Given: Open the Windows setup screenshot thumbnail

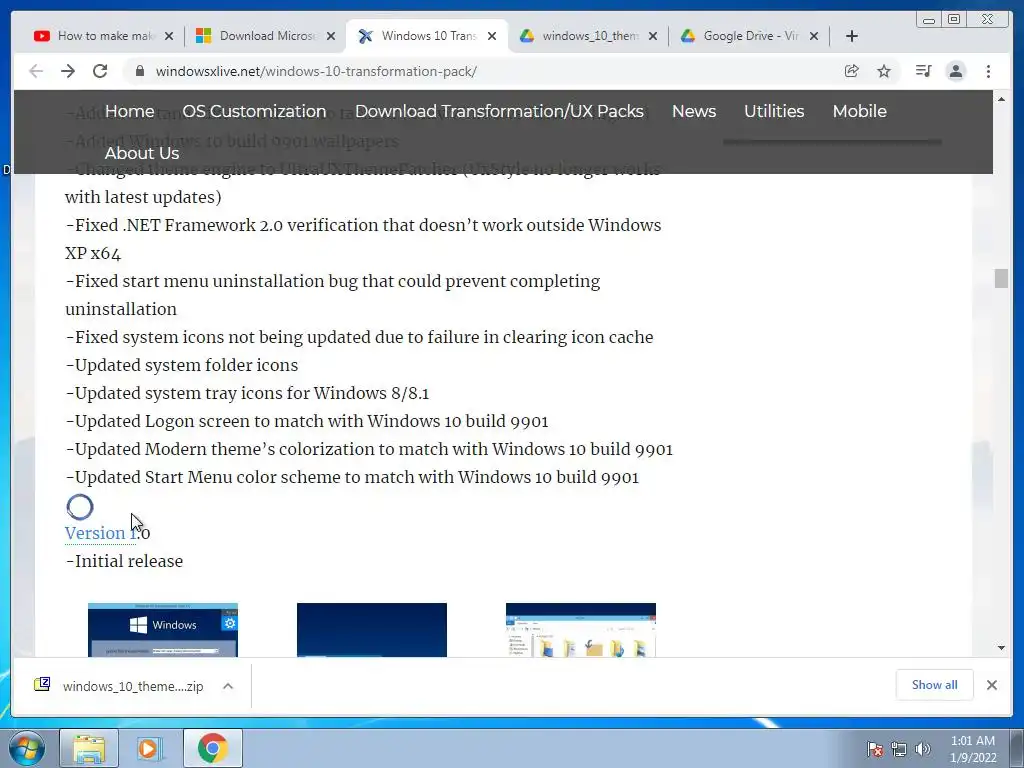Looking at the screenshot, I should coord(163,630).
